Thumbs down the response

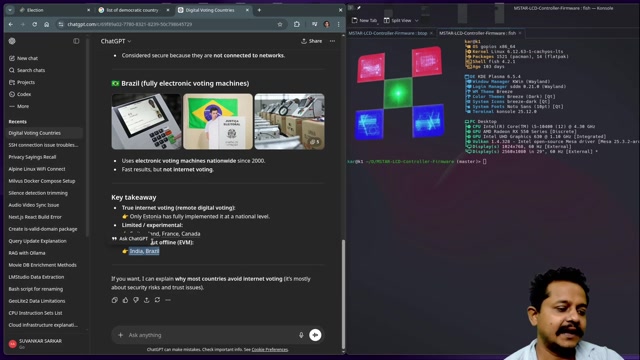[136, 300]
